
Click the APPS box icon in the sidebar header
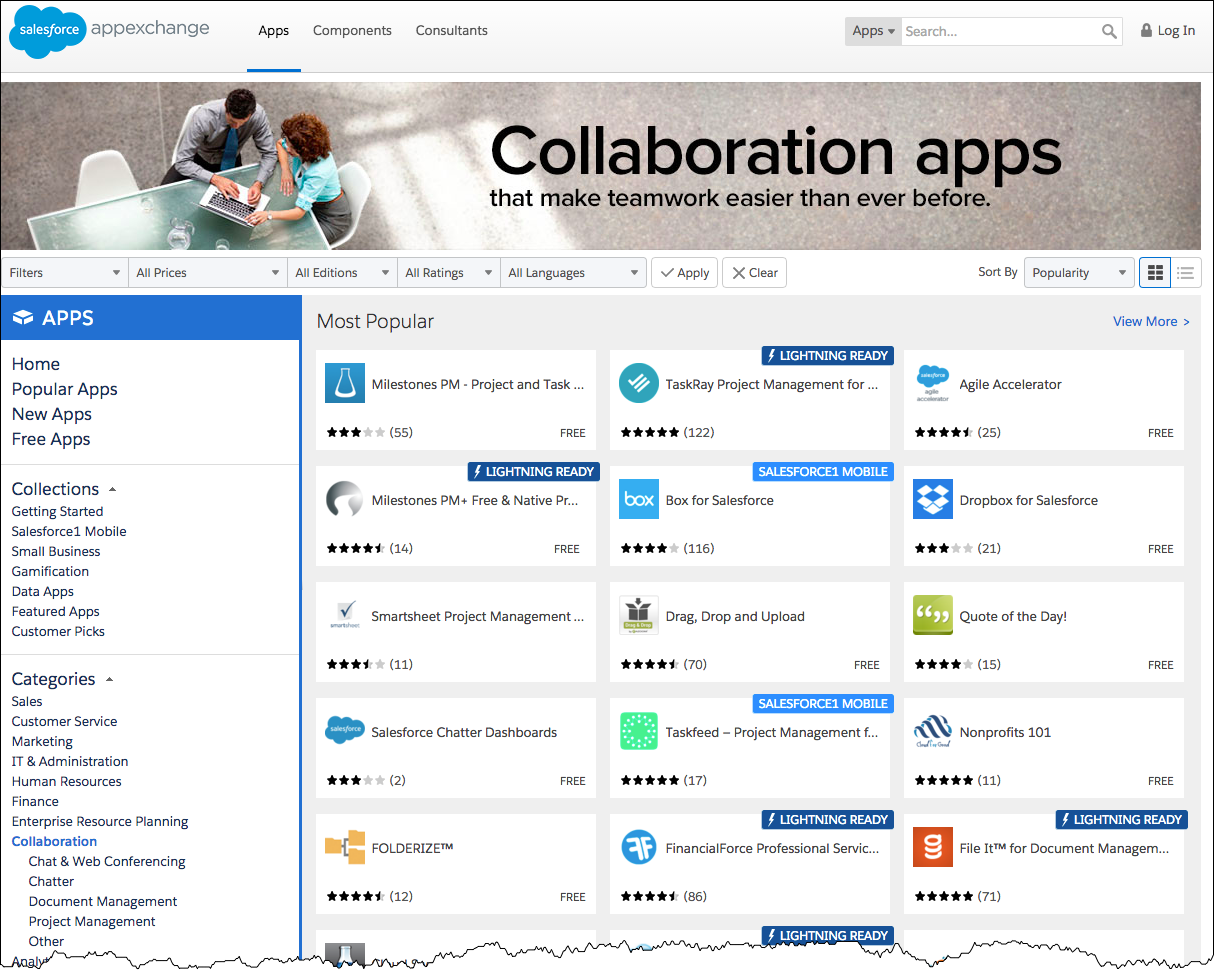23,318
